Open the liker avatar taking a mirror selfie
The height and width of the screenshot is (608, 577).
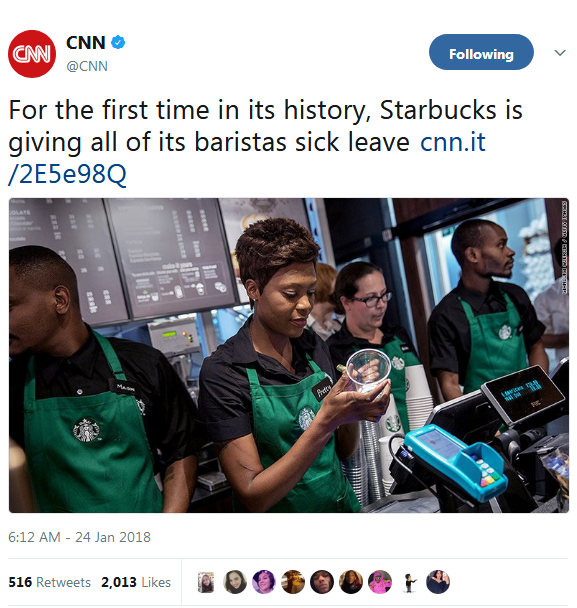(438, 582)
